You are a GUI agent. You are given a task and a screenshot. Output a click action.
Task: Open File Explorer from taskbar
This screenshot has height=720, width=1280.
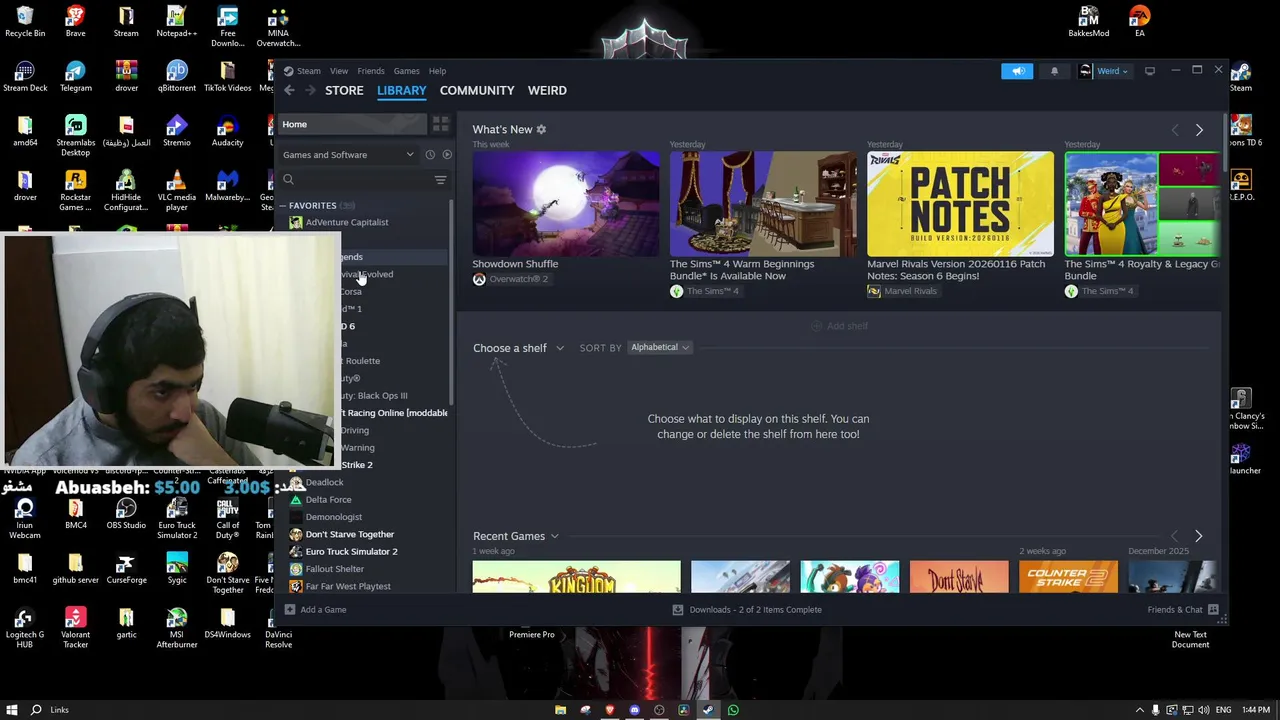point(560,710)
